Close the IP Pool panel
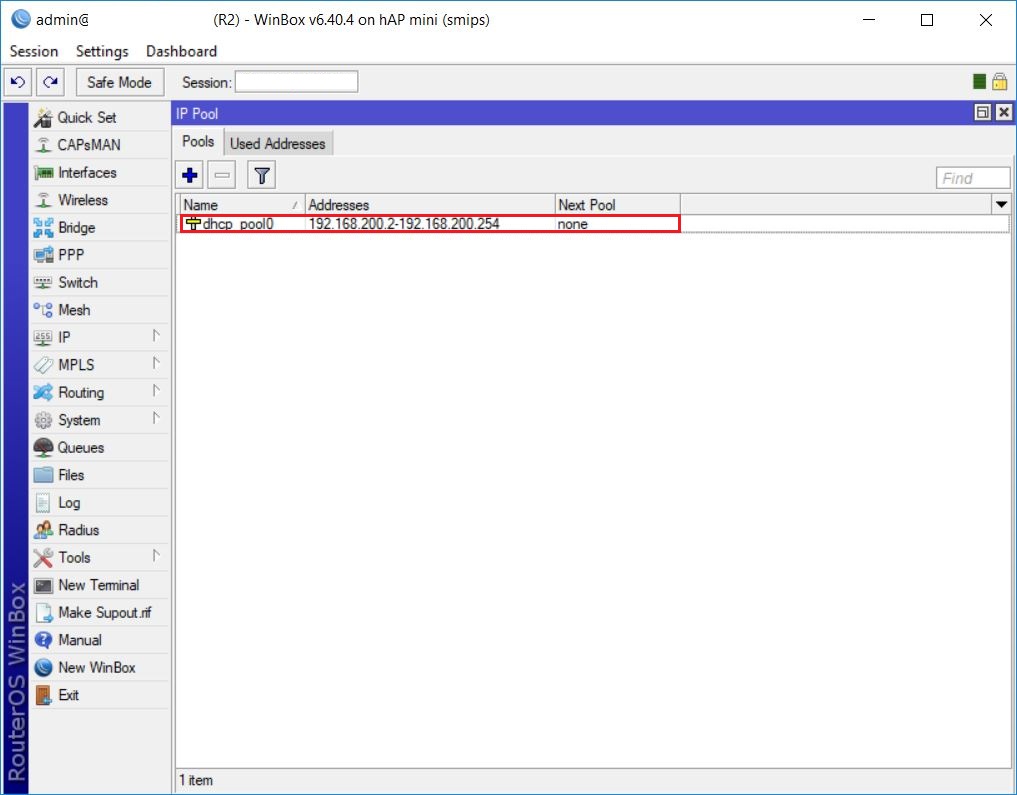The image size is (1017, 795). point(1003,112)
